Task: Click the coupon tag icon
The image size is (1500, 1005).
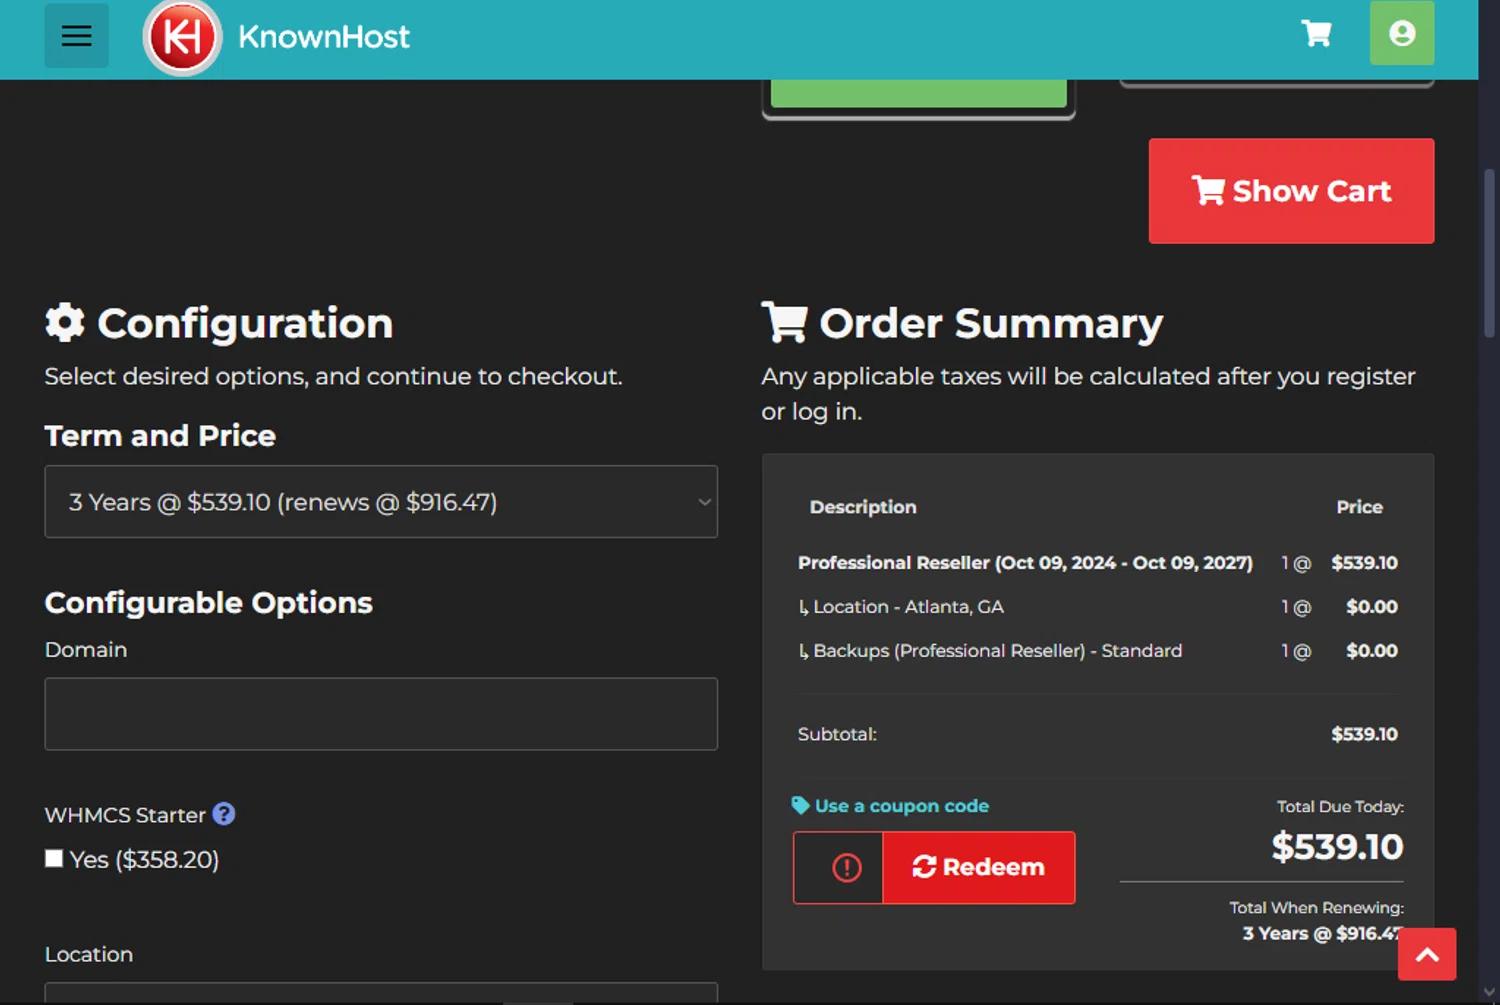Action: [x=800, y=805]
